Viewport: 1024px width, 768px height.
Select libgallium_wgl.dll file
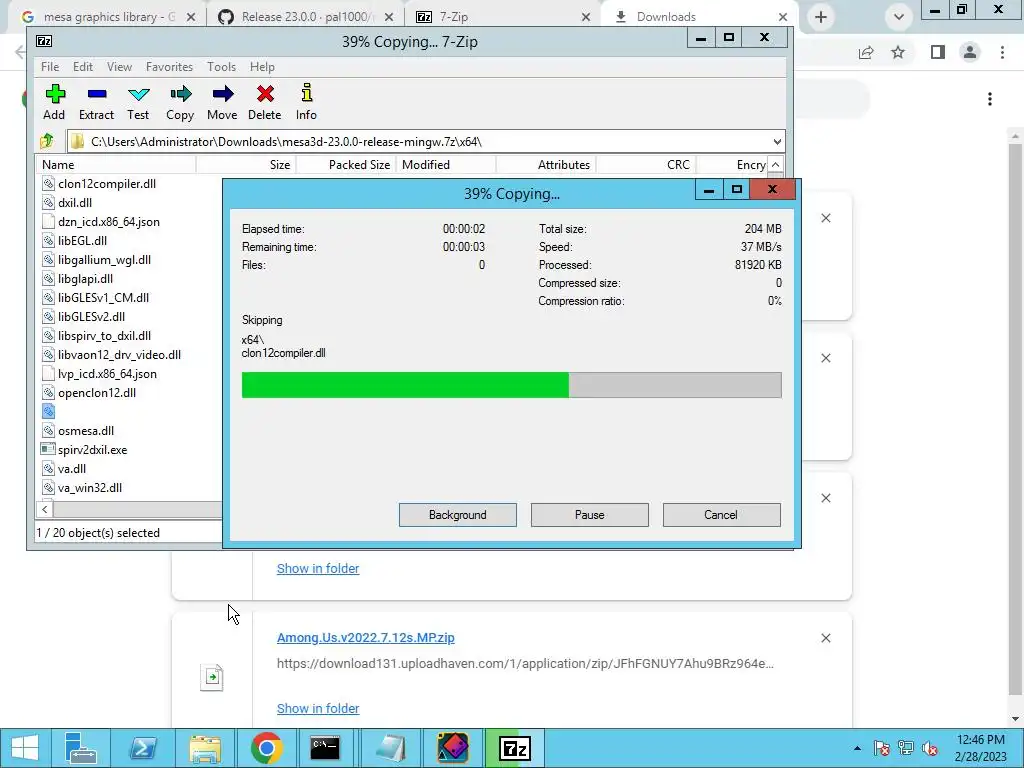tap(104, 259)
